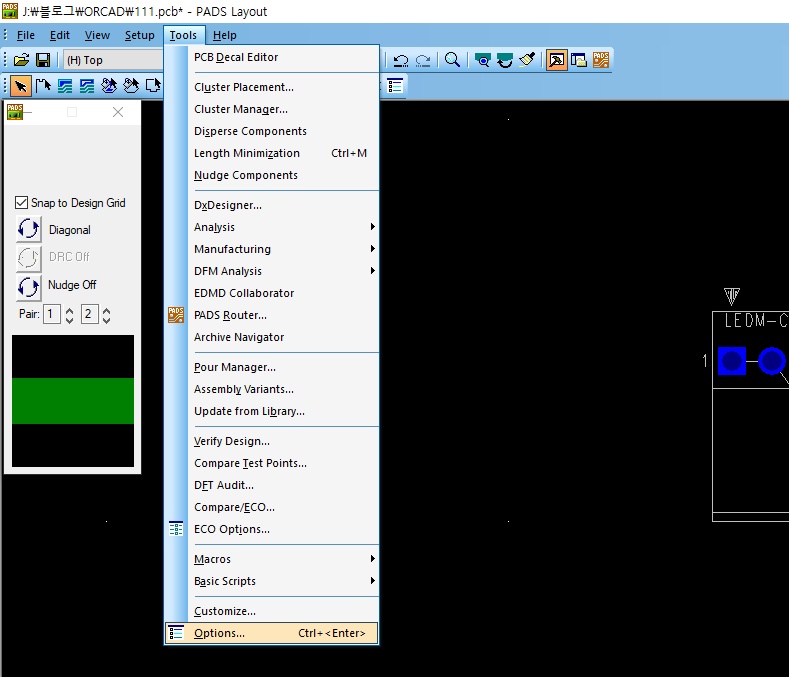Open the Help menu
The width and height of the screenshot is (789, 677).
[224, 35]
